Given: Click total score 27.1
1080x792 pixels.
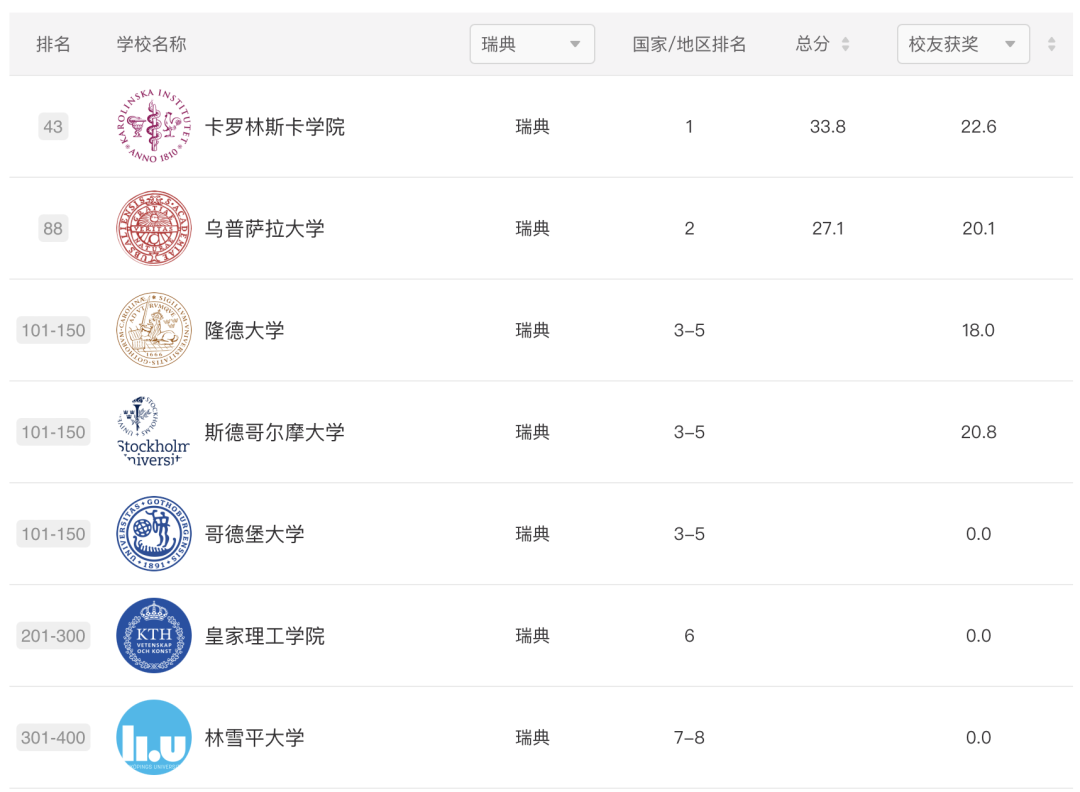Looking at the screenshot, I should (828, 229).
